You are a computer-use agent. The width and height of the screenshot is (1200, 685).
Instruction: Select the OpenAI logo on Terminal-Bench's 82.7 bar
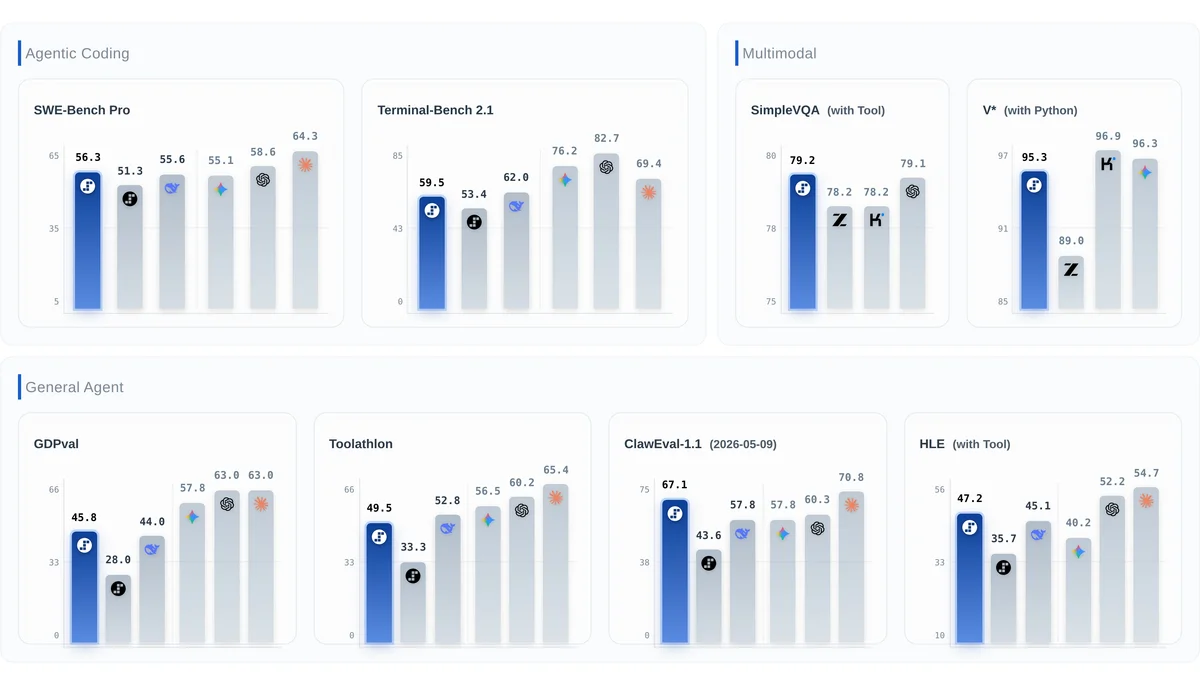pyautogui.click(x=606, y=167)
